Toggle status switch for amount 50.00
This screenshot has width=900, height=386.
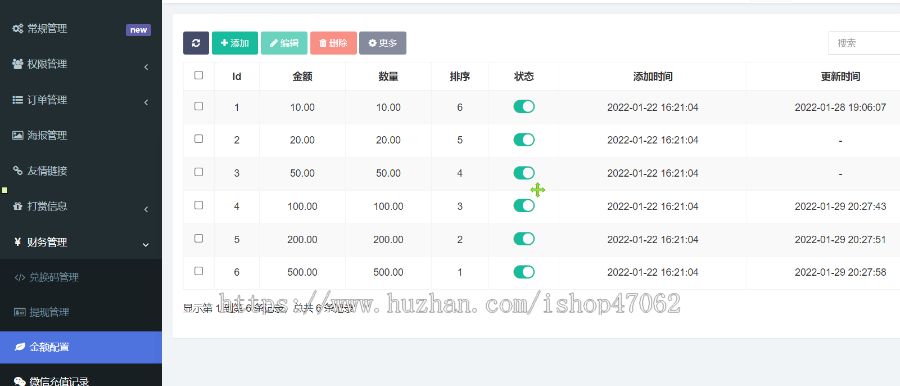524,173
